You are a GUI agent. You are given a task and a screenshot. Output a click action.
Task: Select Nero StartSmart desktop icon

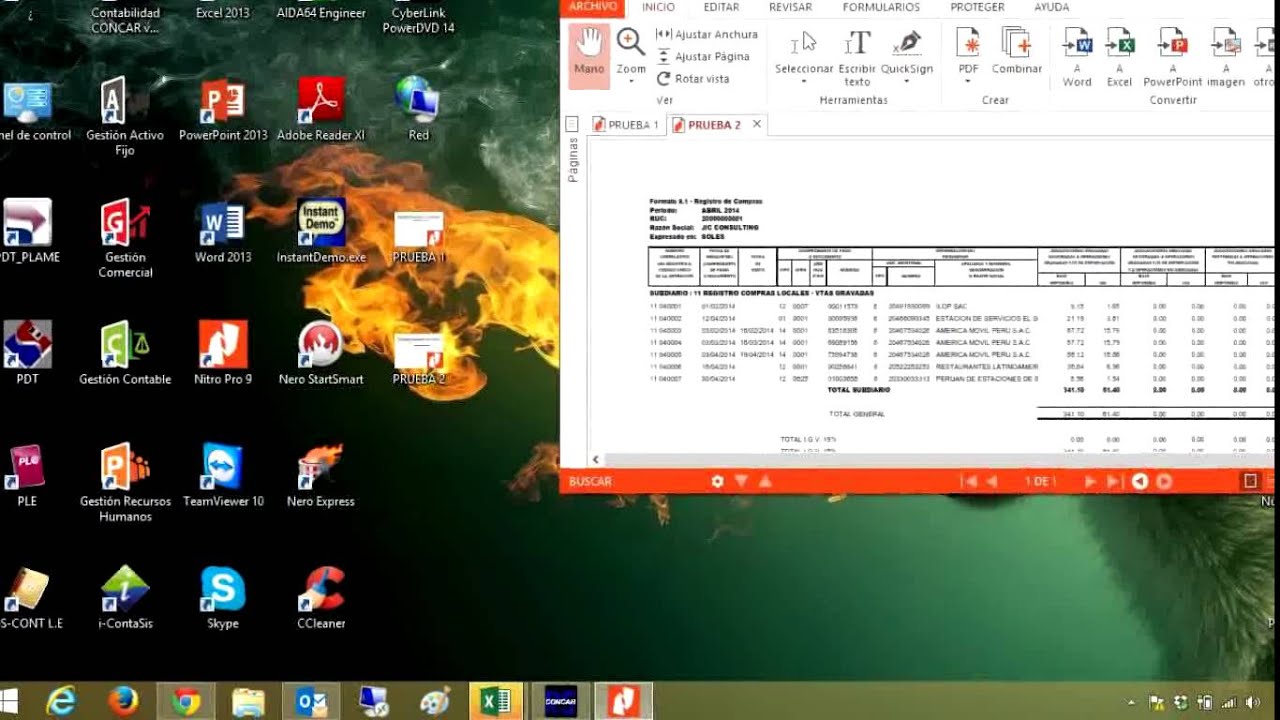click(321, 354)
